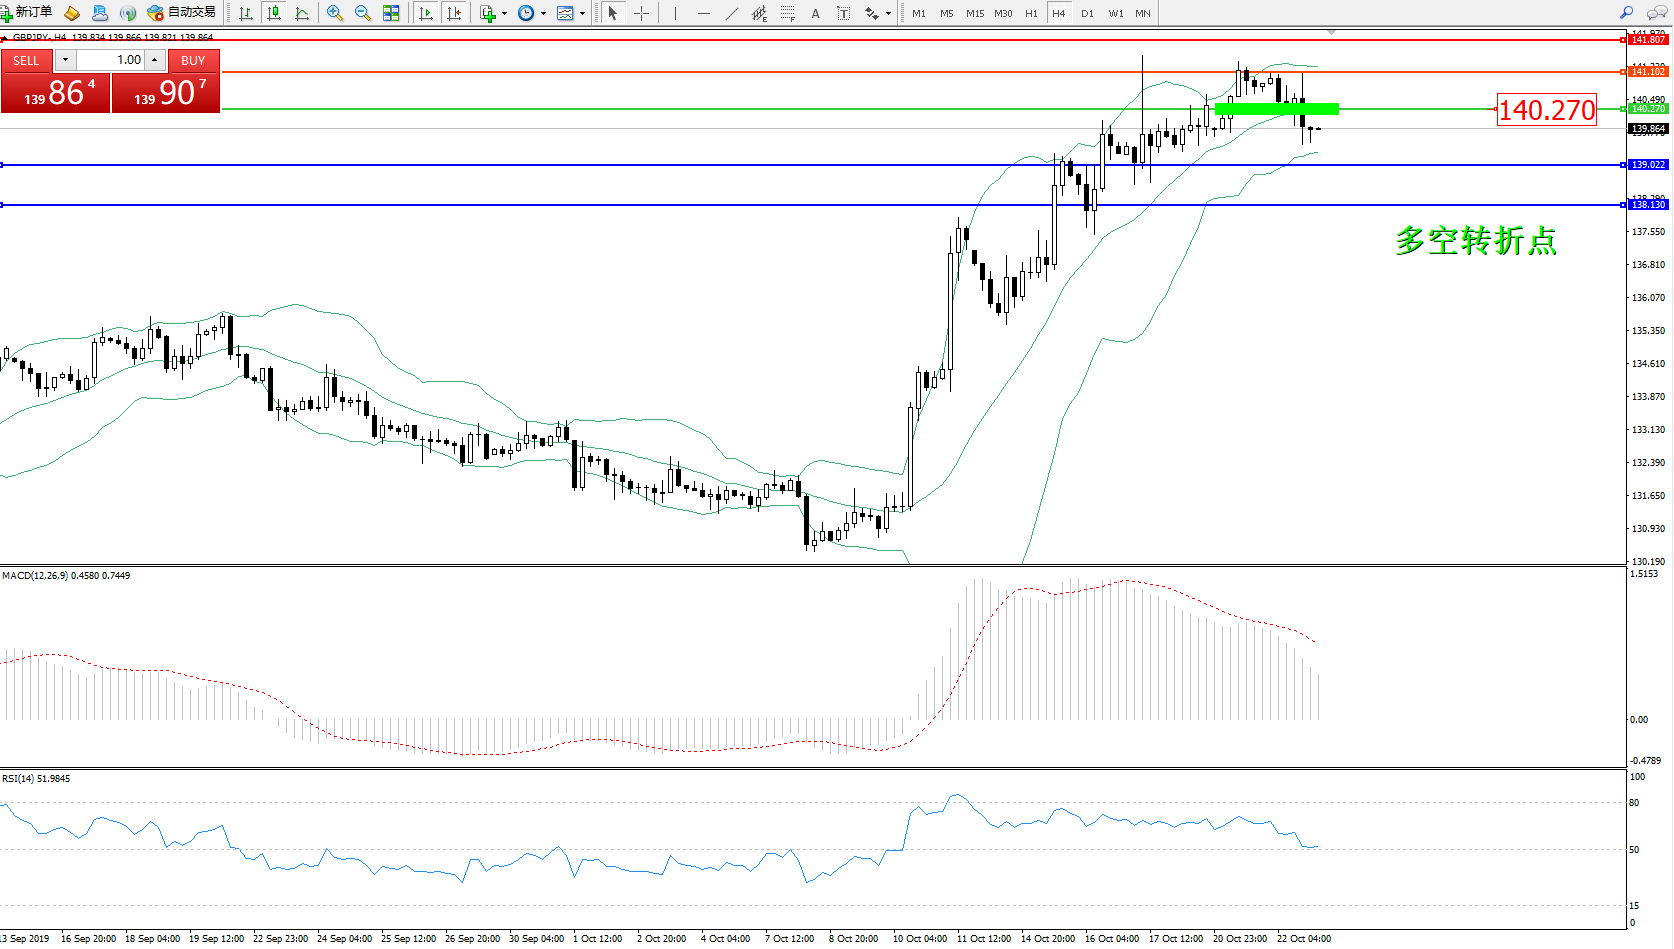
Task: Switch to the D1 timeframe
Action: pos(1087,13)
